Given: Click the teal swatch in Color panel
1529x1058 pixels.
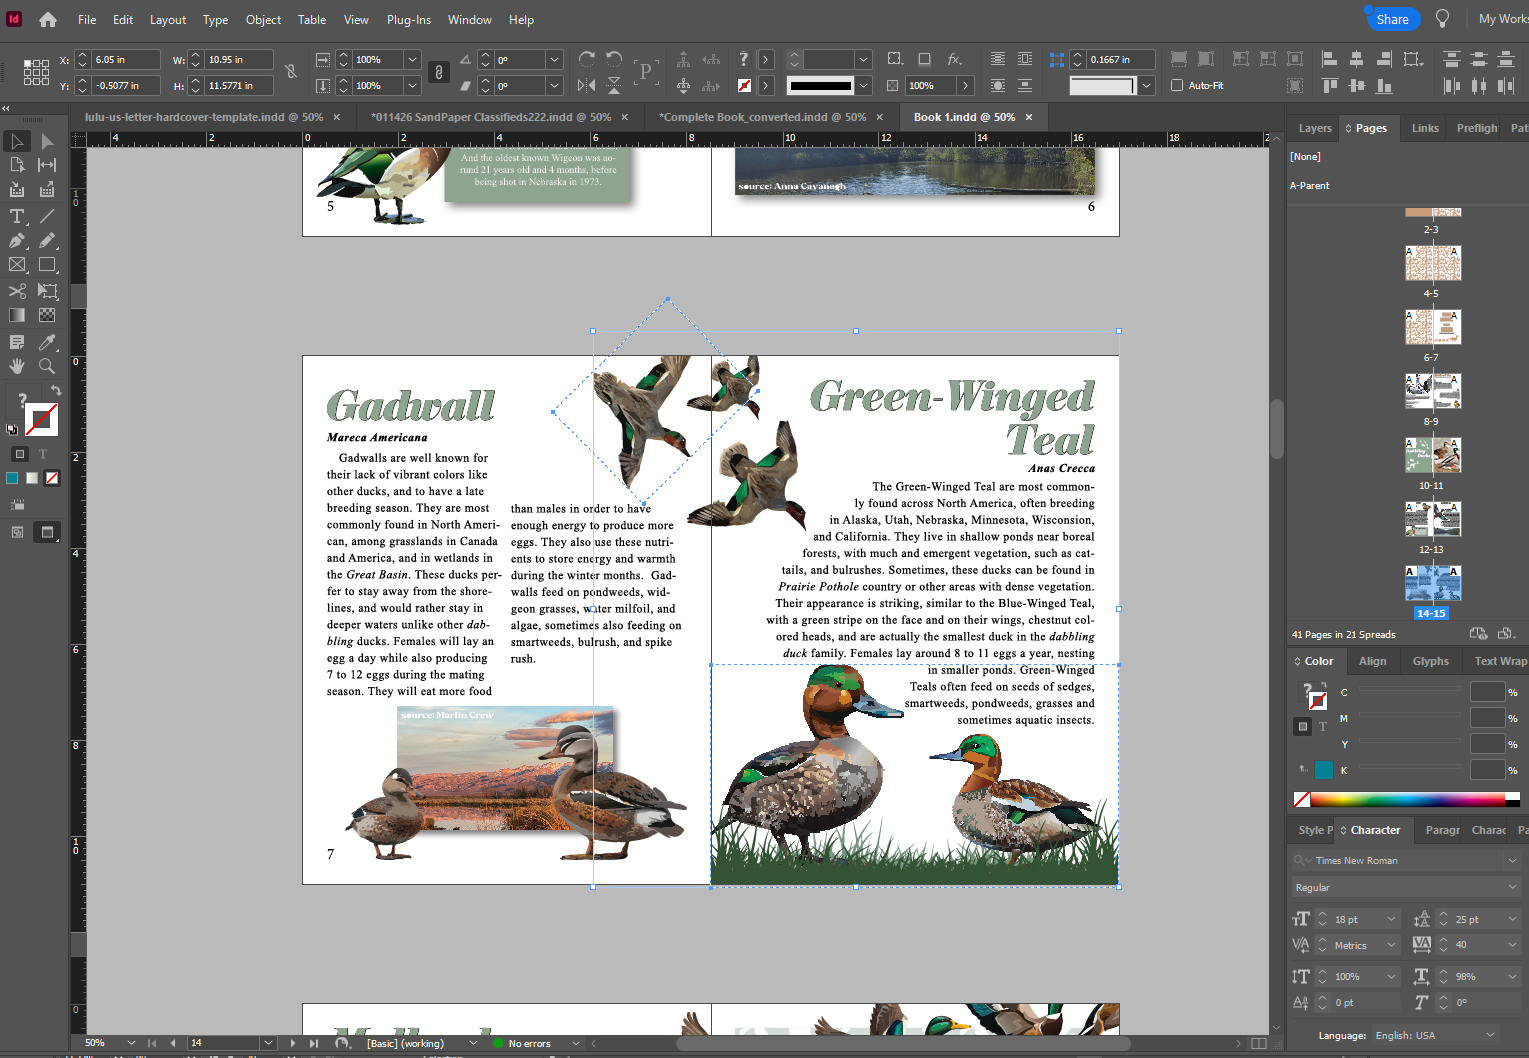Looking at the screenshot, I should [1324, 770].
